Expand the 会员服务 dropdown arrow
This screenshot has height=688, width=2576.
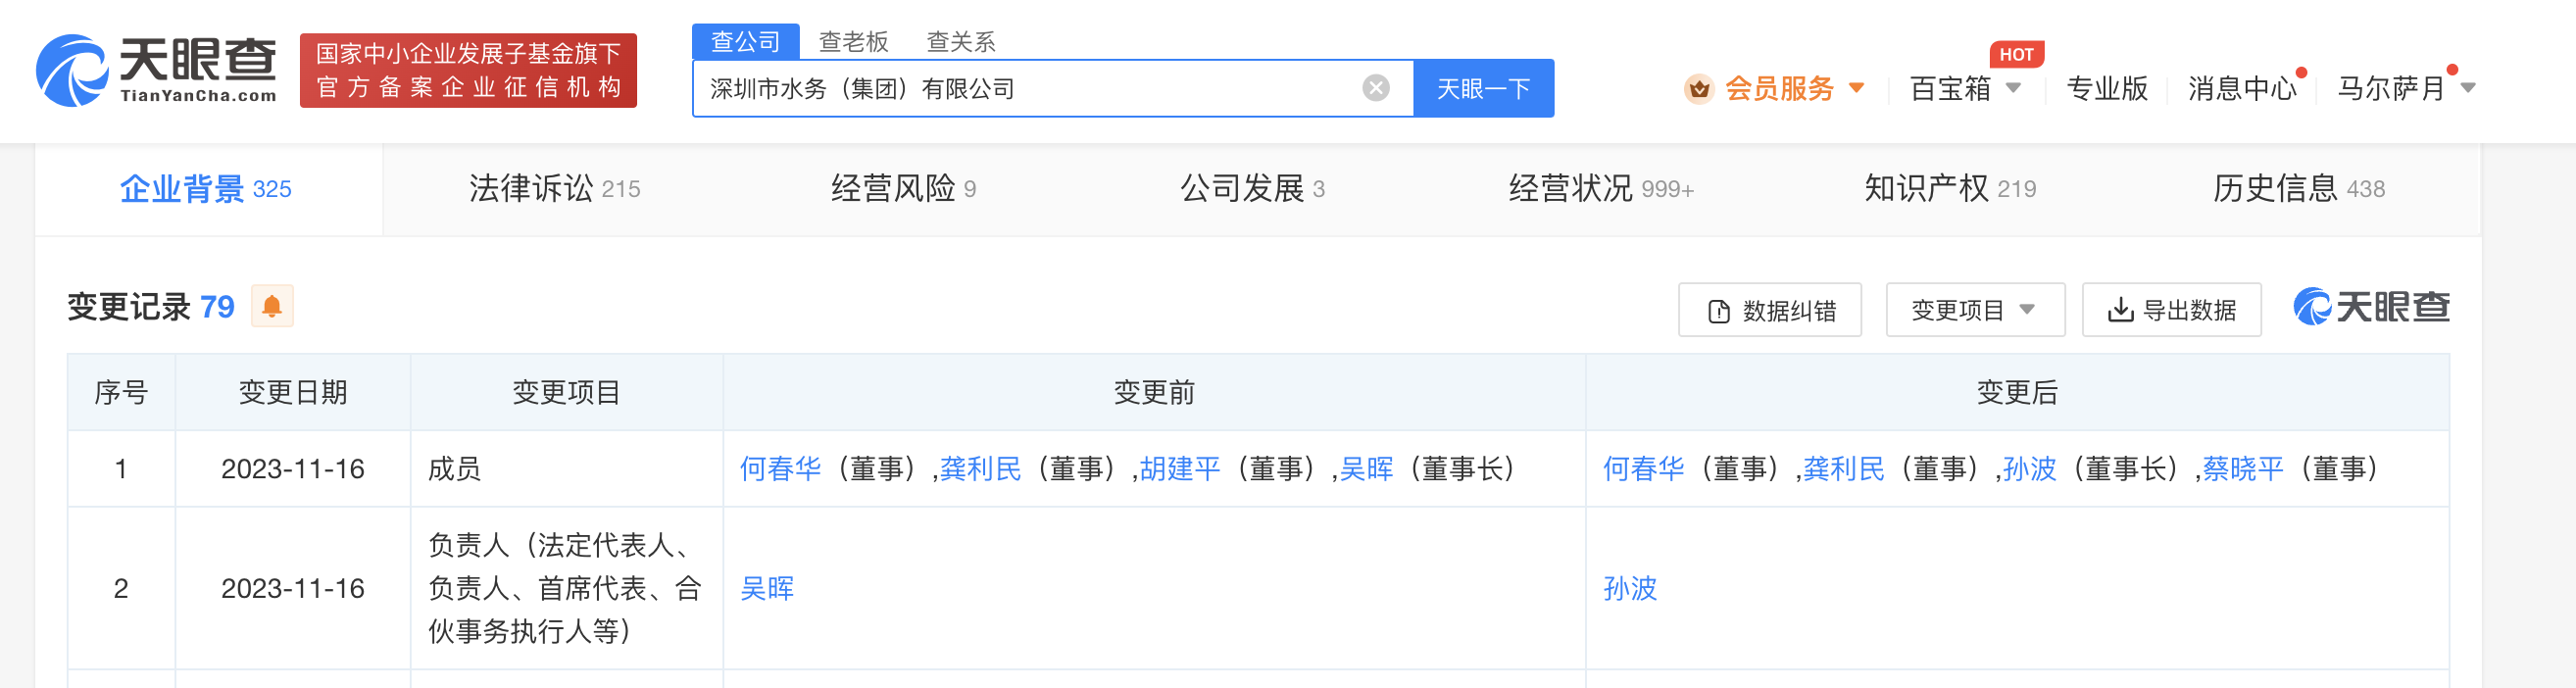click(1856, 88)
